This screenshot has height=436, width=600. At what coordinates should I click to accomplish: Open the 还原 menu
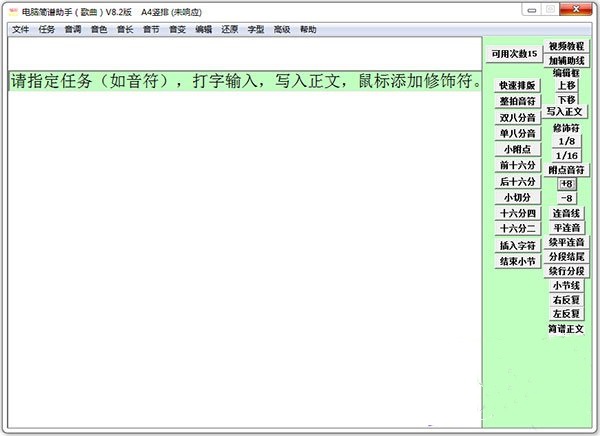coord(230,29)
